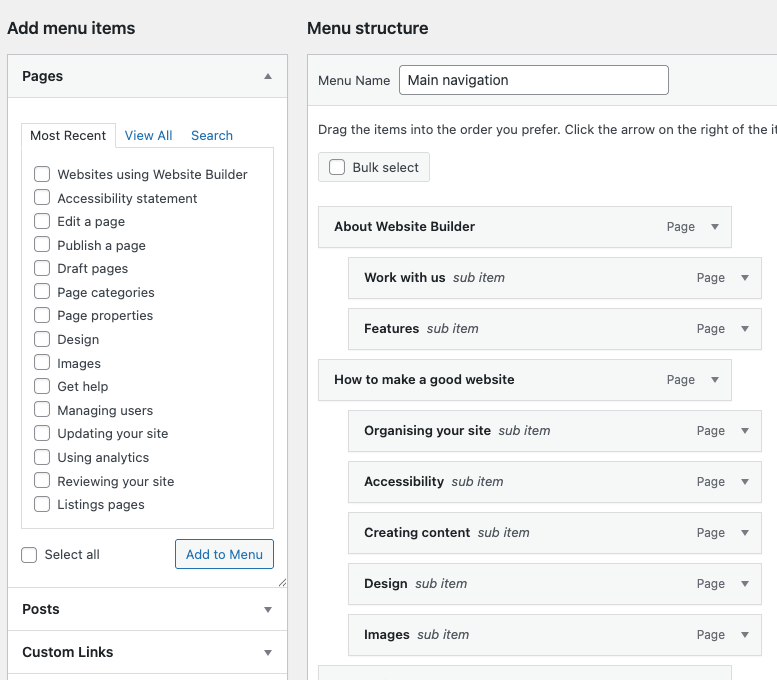Click the Menu Name text field

click(533, 80)
